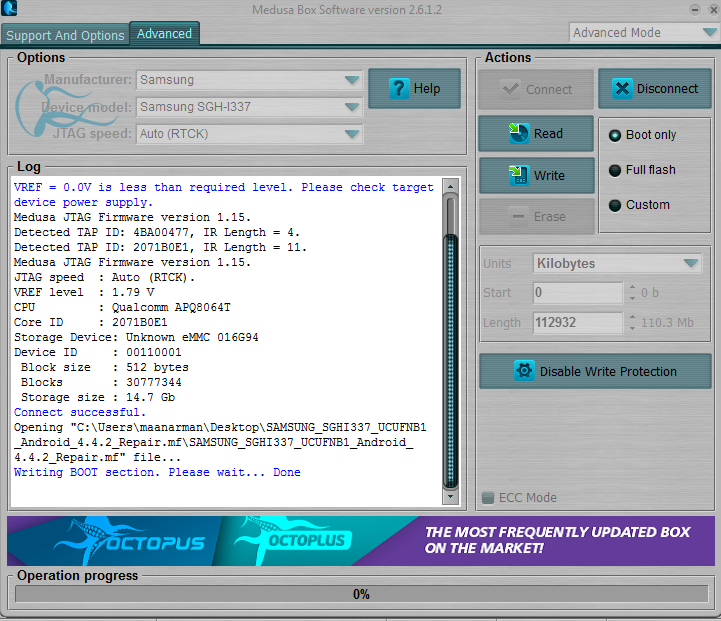Screen dimensions: 721x621
Task: Click the Length value input field
Action: coord(578,322)
